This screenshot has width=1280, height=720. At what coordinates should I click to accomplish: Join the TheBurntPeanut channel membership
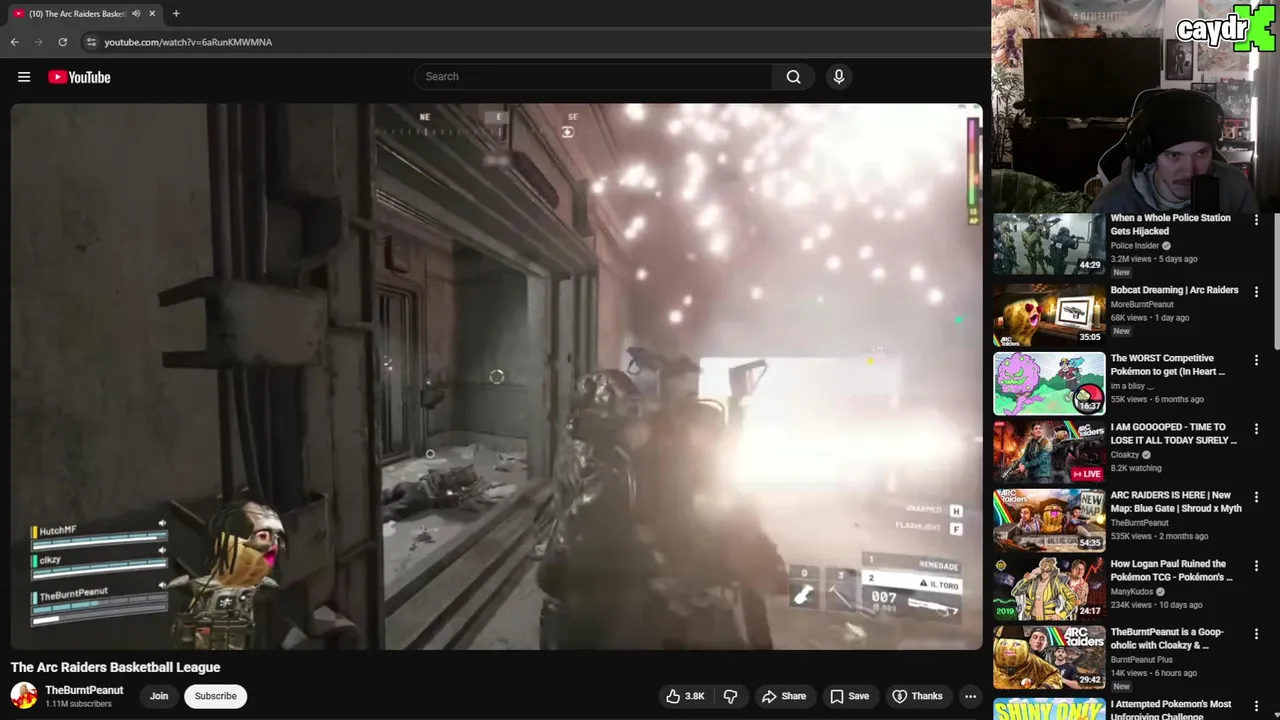[159, 696]
